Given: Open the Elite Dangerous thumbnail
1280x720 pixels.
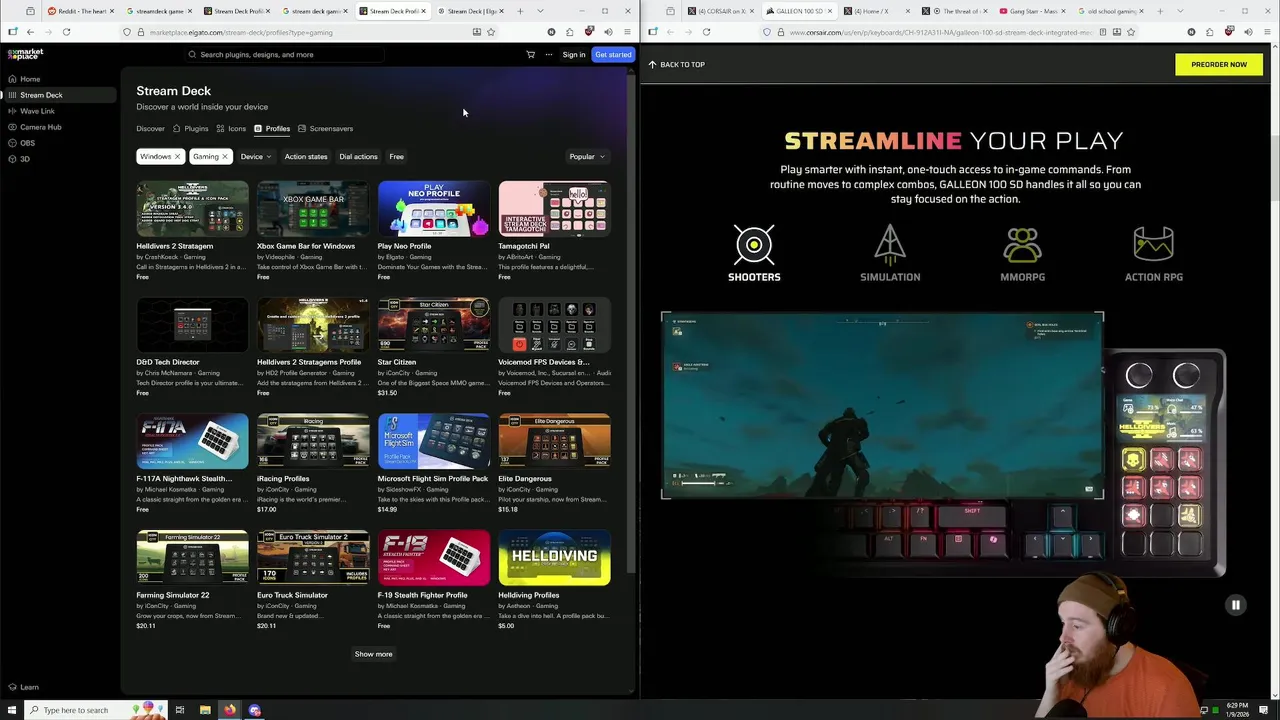Looking at the screenshot, I should [554, 441].
